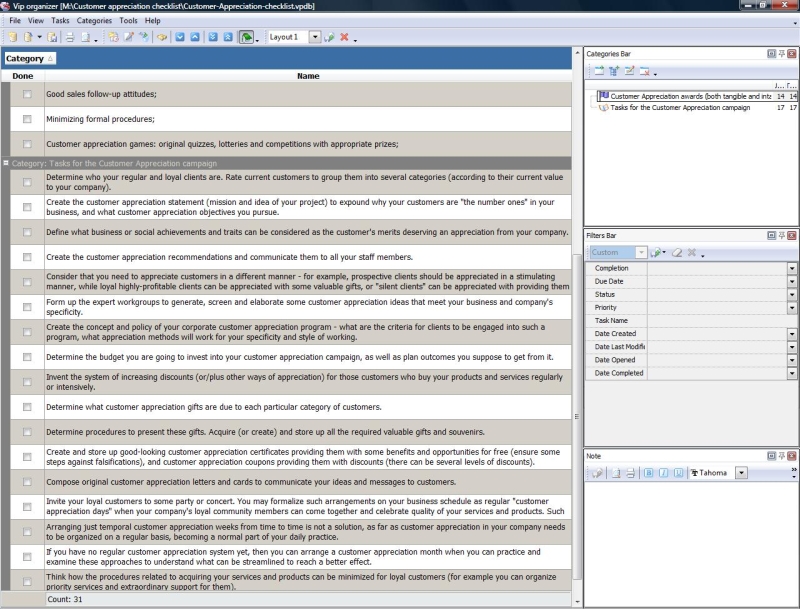The height and width of the screenshot is (609, 800).
Task: Toggle Underline in the Note toolbar
Action: [679, 473]
